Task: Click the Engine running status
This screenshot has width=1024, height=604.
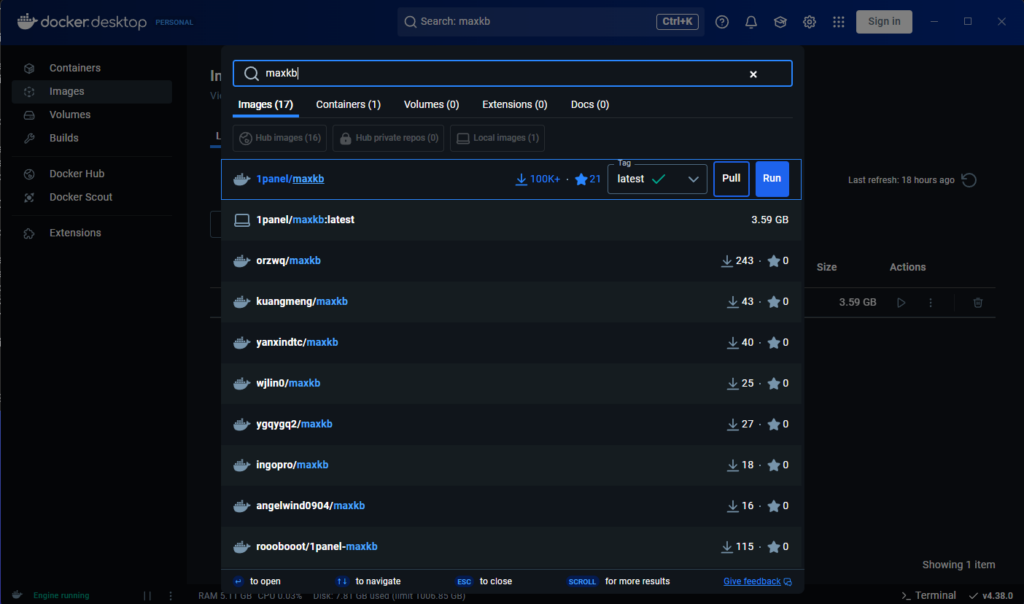Action: [61, 596]
